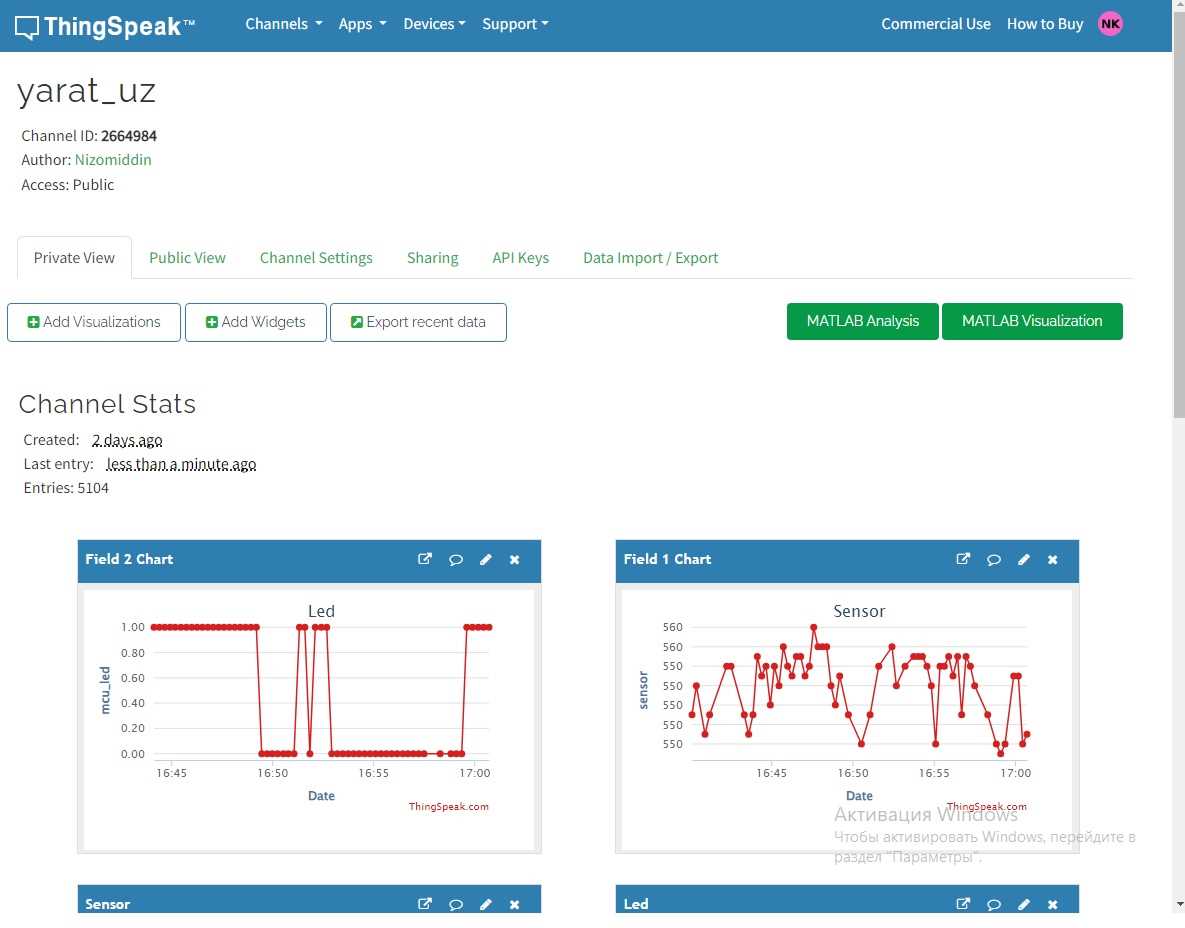Open the Support dropdown menu

click(x=515, y=24)
